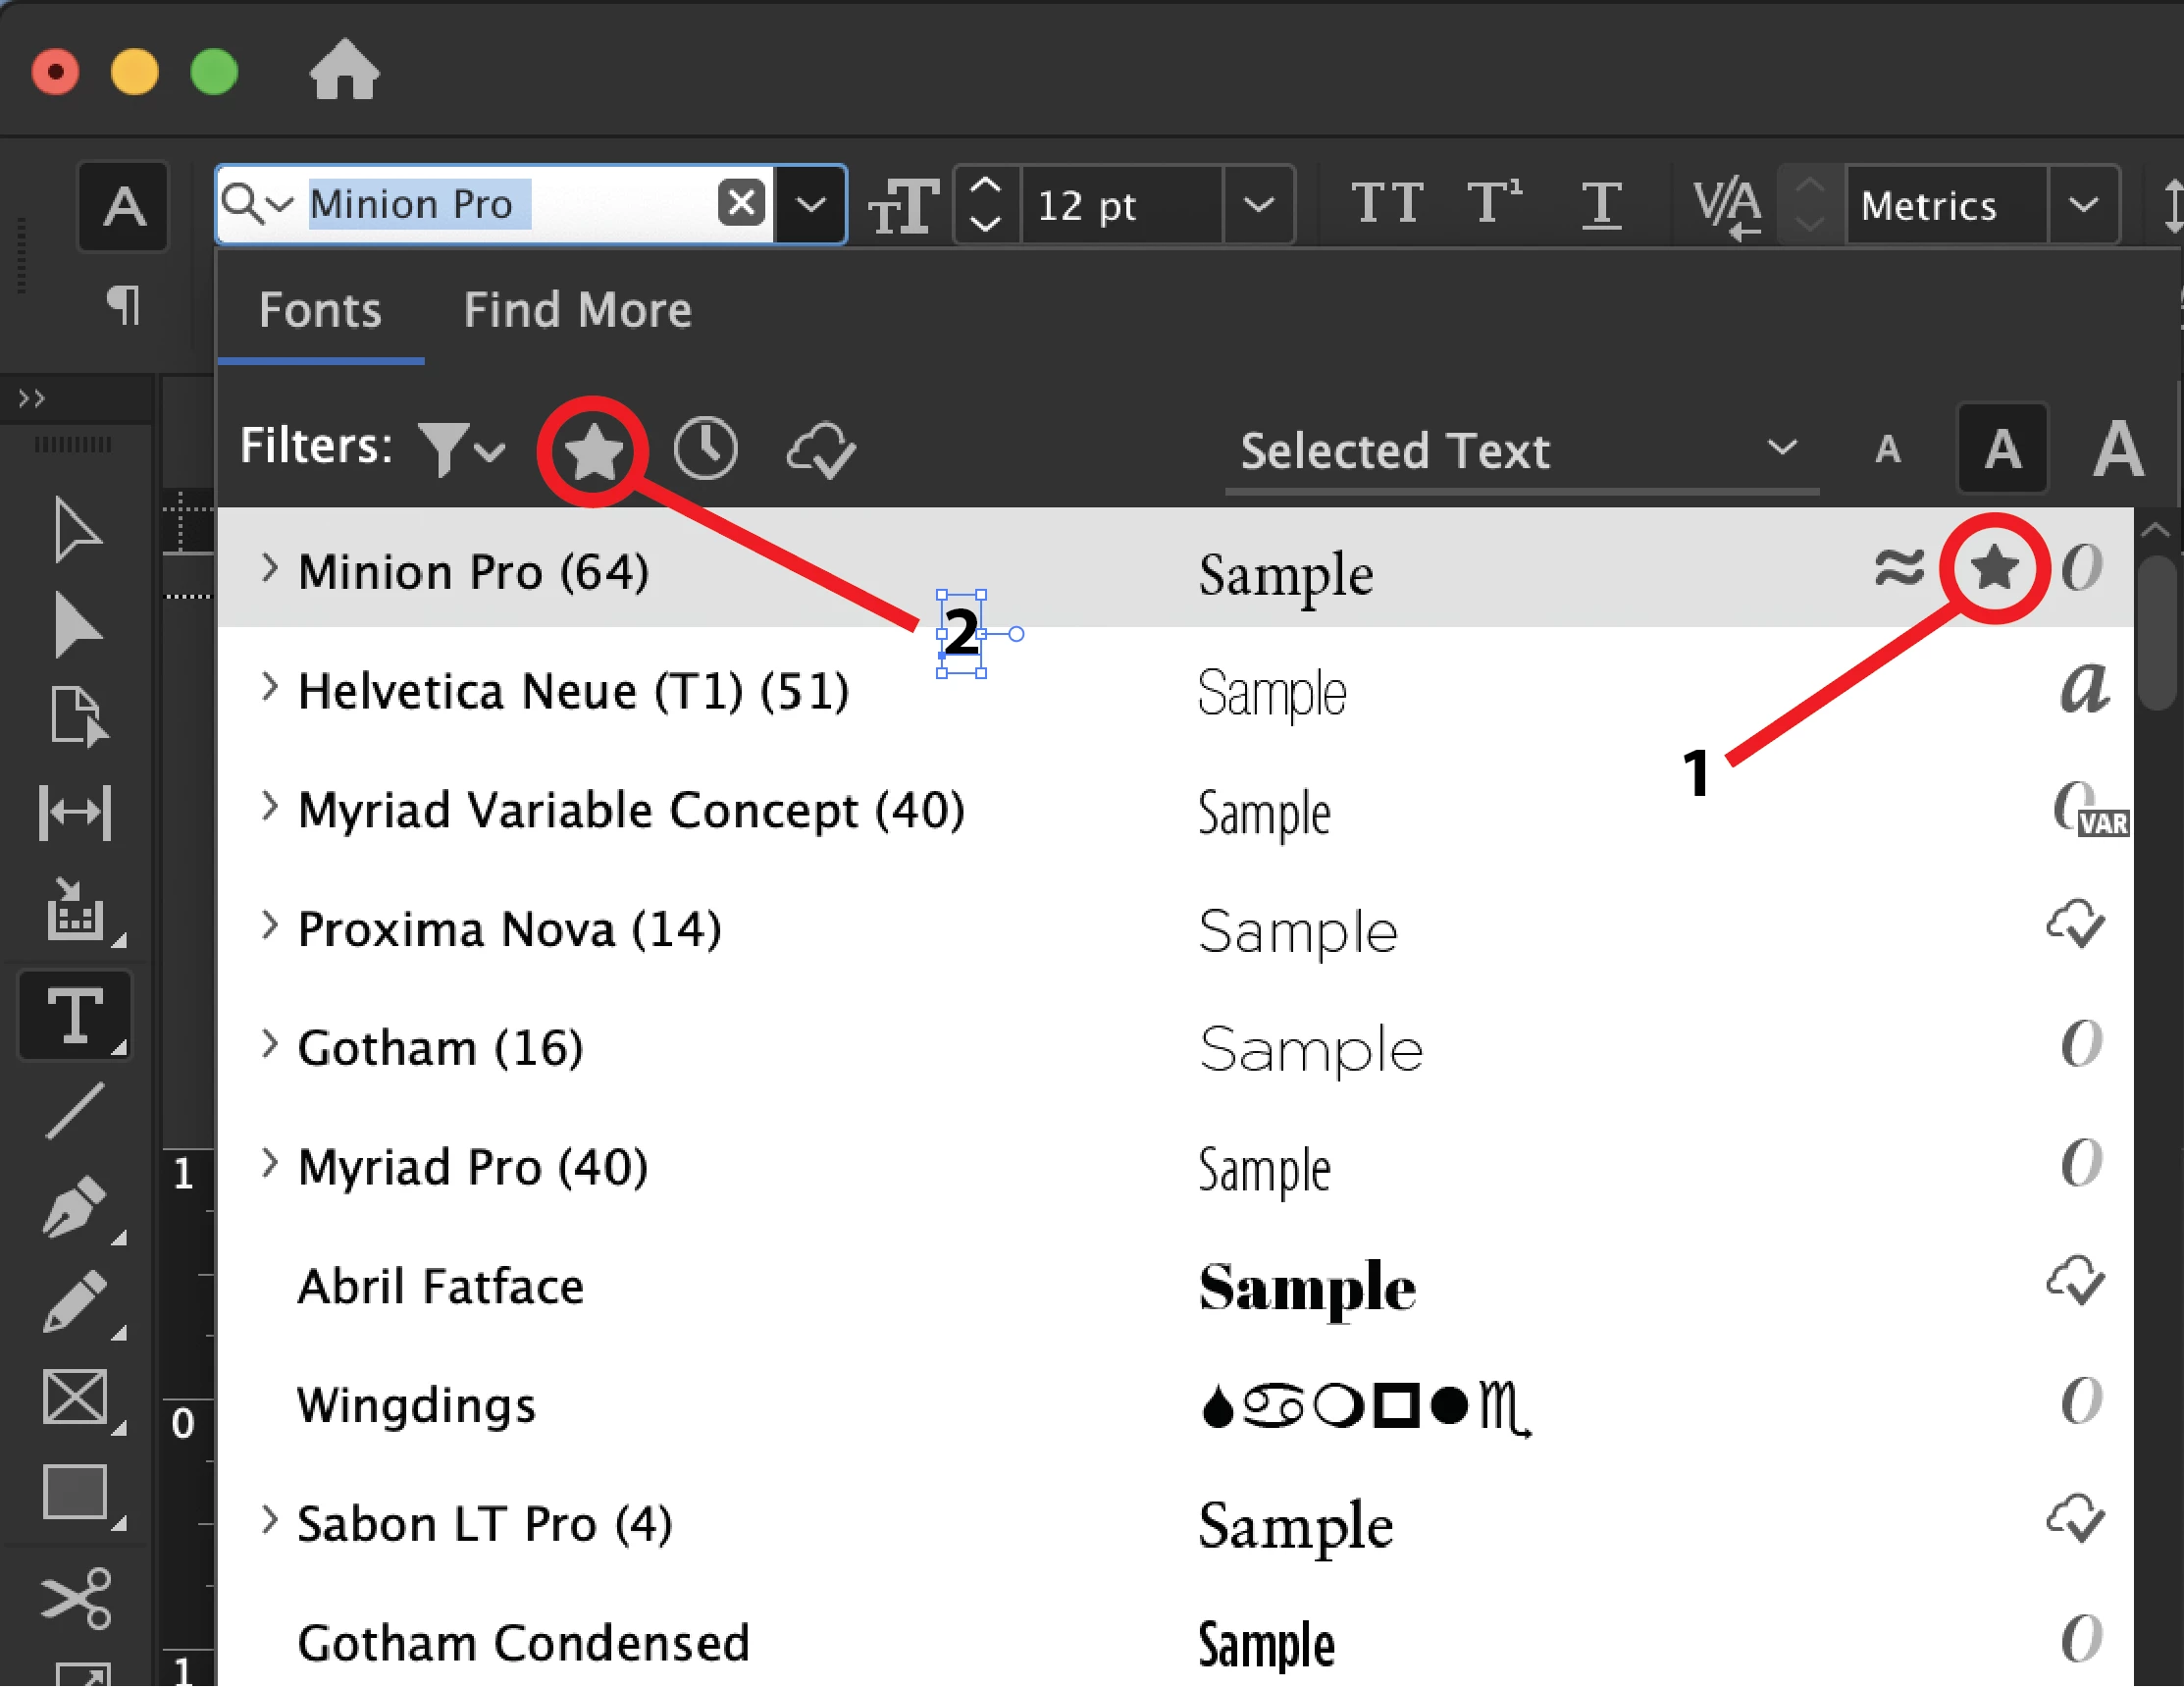This screenshot has width=2184, height=1688.
Task: Expand the Minion Pro font family
Action: tap(268, 569)
